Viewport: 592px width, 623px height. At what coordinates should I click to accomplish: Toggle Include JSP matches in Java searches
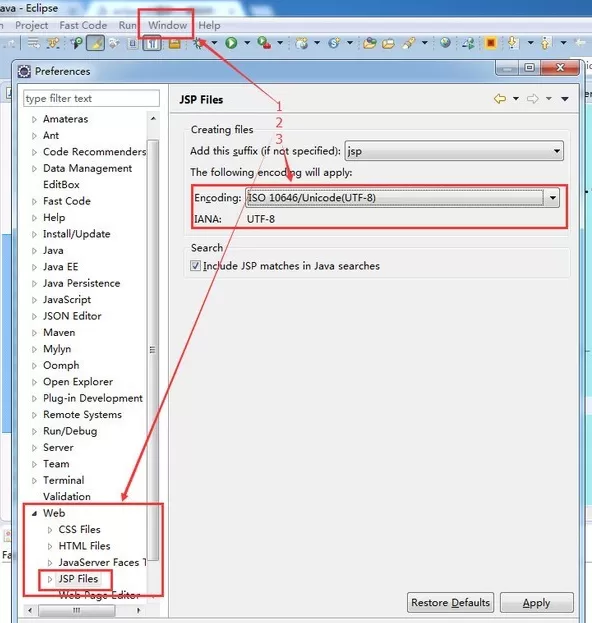click(x=195, y=265)
